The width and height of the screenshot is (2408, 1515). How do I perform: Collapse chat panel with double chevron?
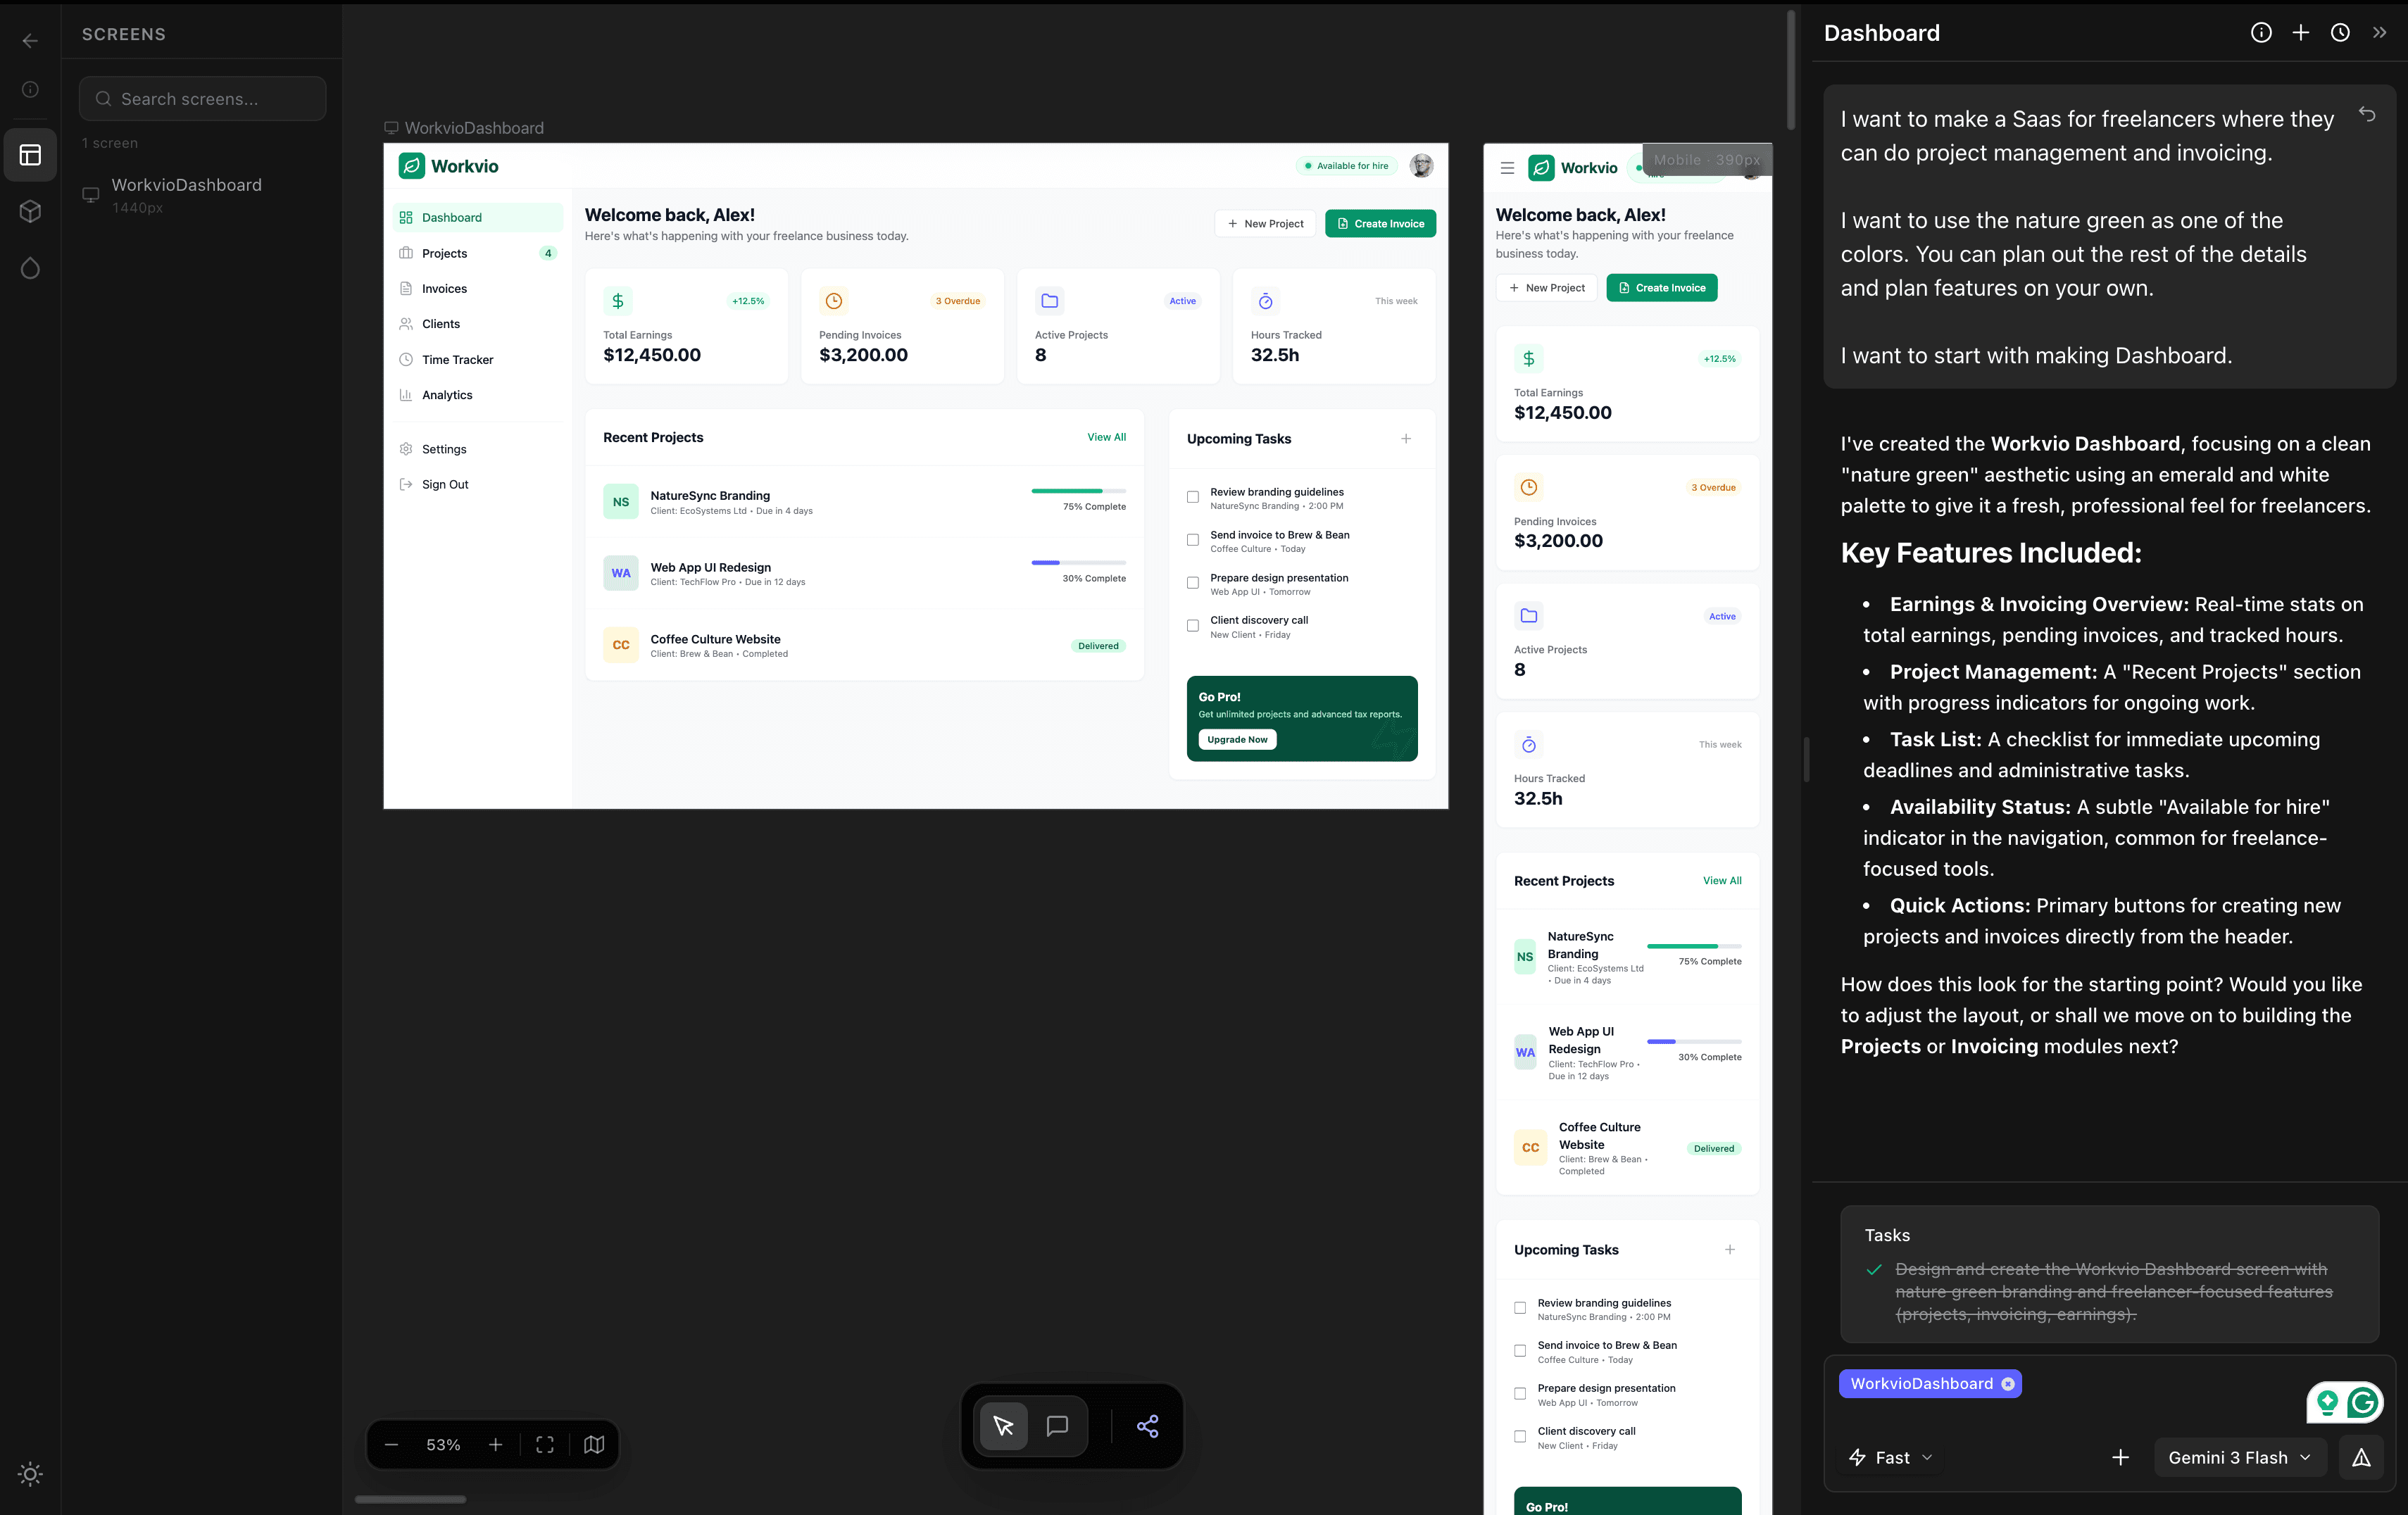pyautogui.click(x=2379, y=33)
